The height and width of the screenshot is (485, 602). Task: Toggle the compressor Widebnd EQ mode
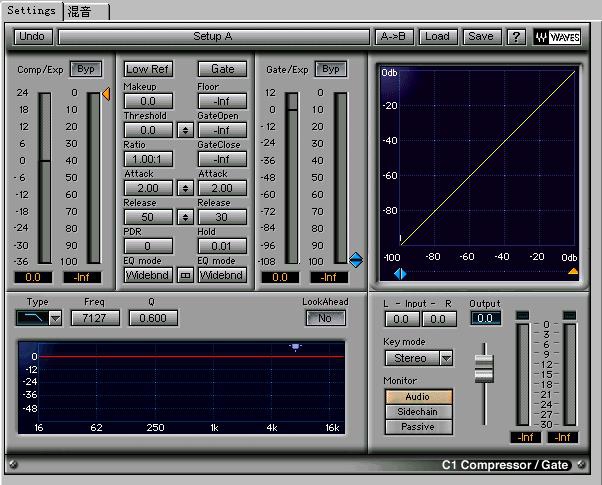point(148,275)
